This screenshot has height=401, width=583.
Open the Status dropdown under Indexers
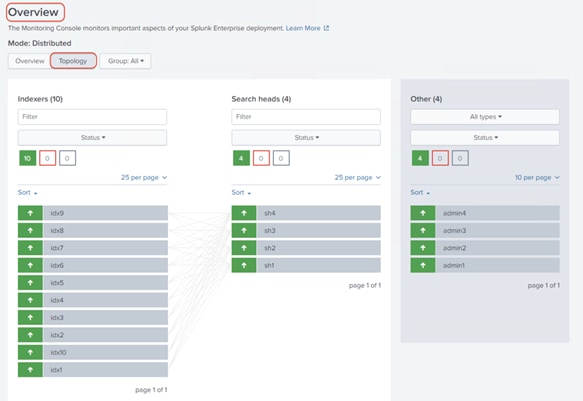pyautogui.click(x=92, y=138)
